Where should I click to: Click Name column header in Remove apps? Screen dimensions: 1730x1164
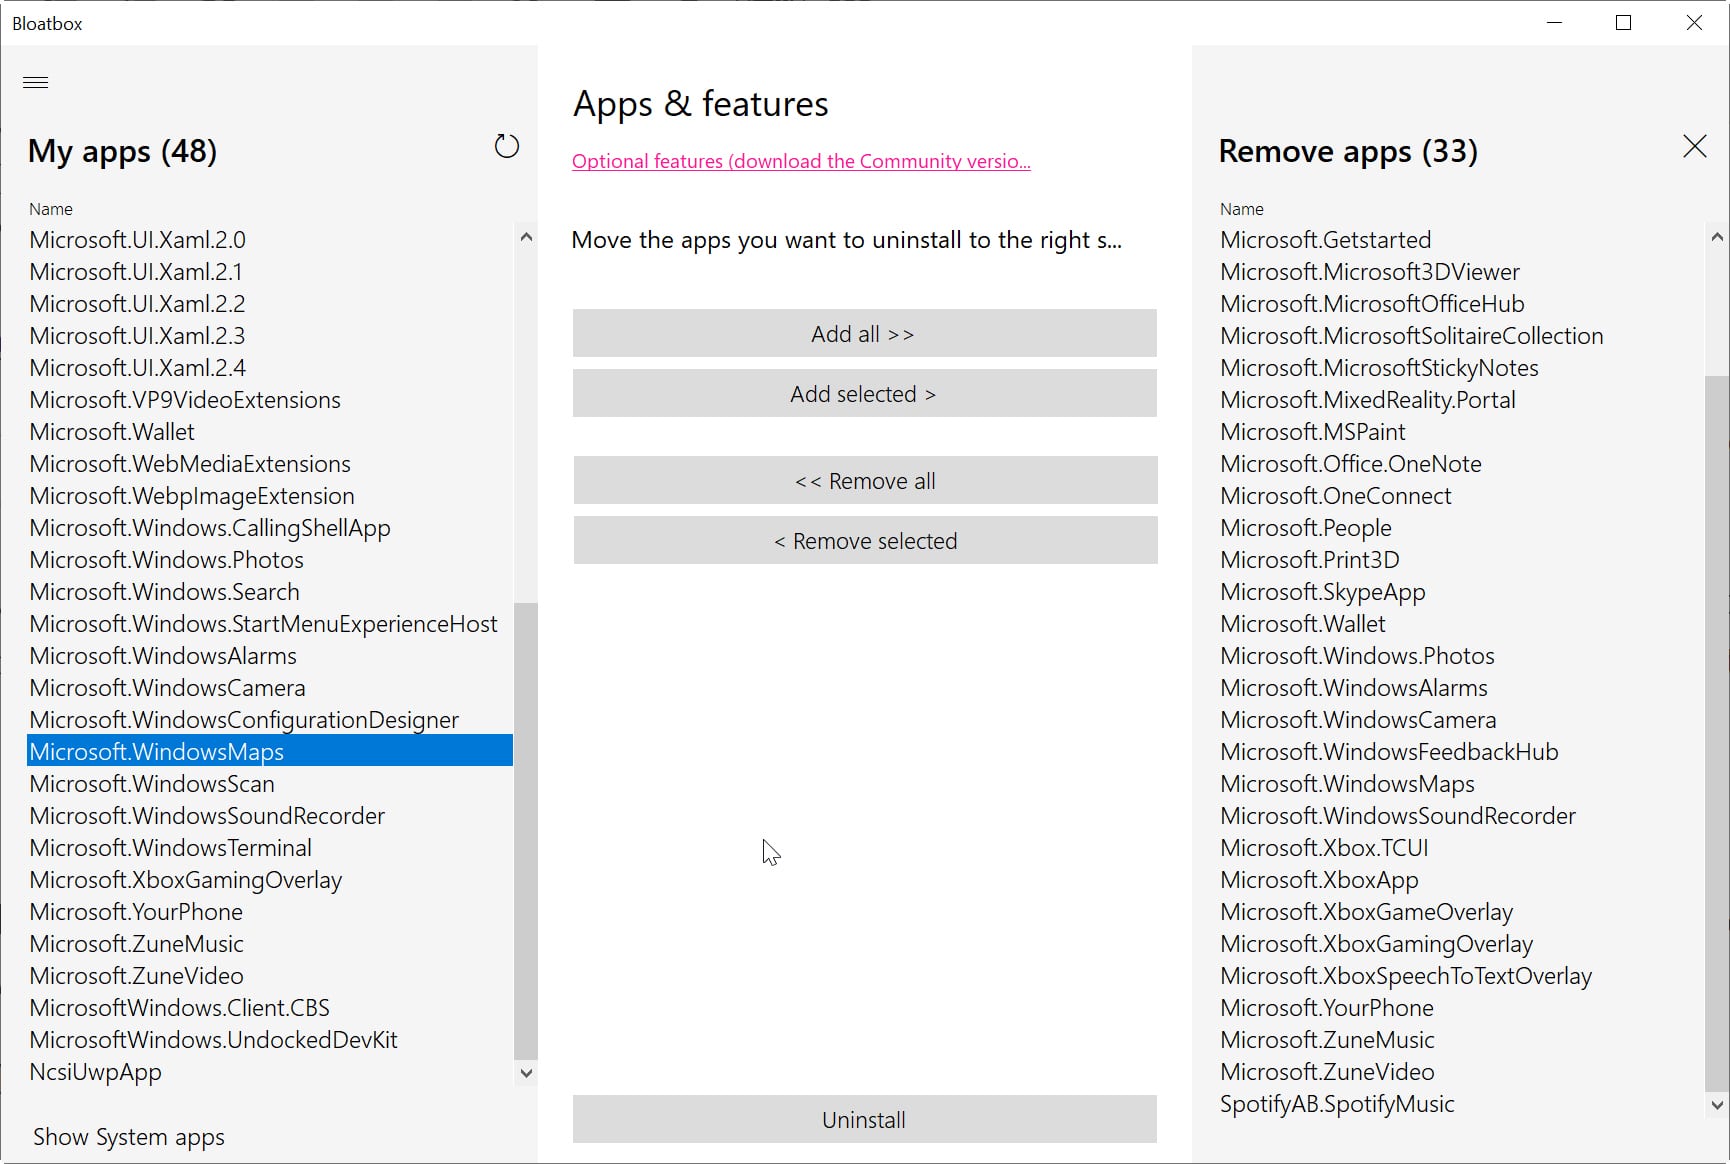click(x=1242, y=209)
